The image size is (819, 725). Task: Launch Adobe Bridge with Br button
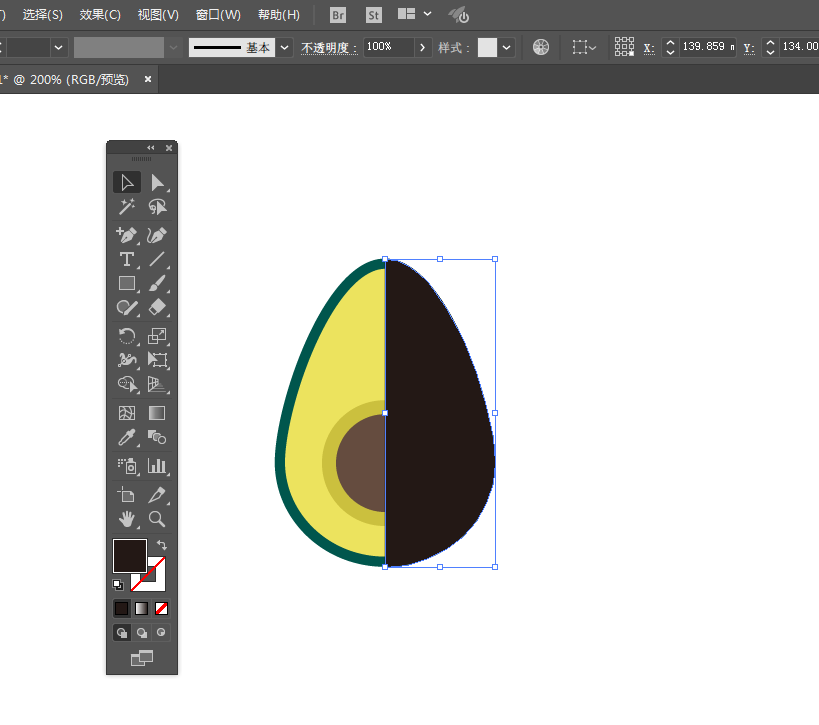[338, 15]
